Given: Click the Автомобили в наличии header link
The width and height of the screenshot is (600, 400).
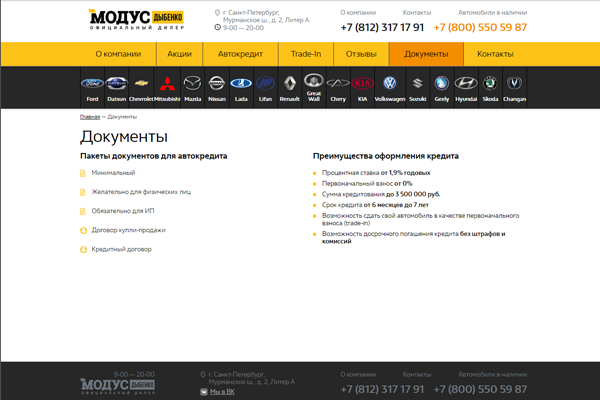Looking at the screenshot, I should [x=492, y=13].
